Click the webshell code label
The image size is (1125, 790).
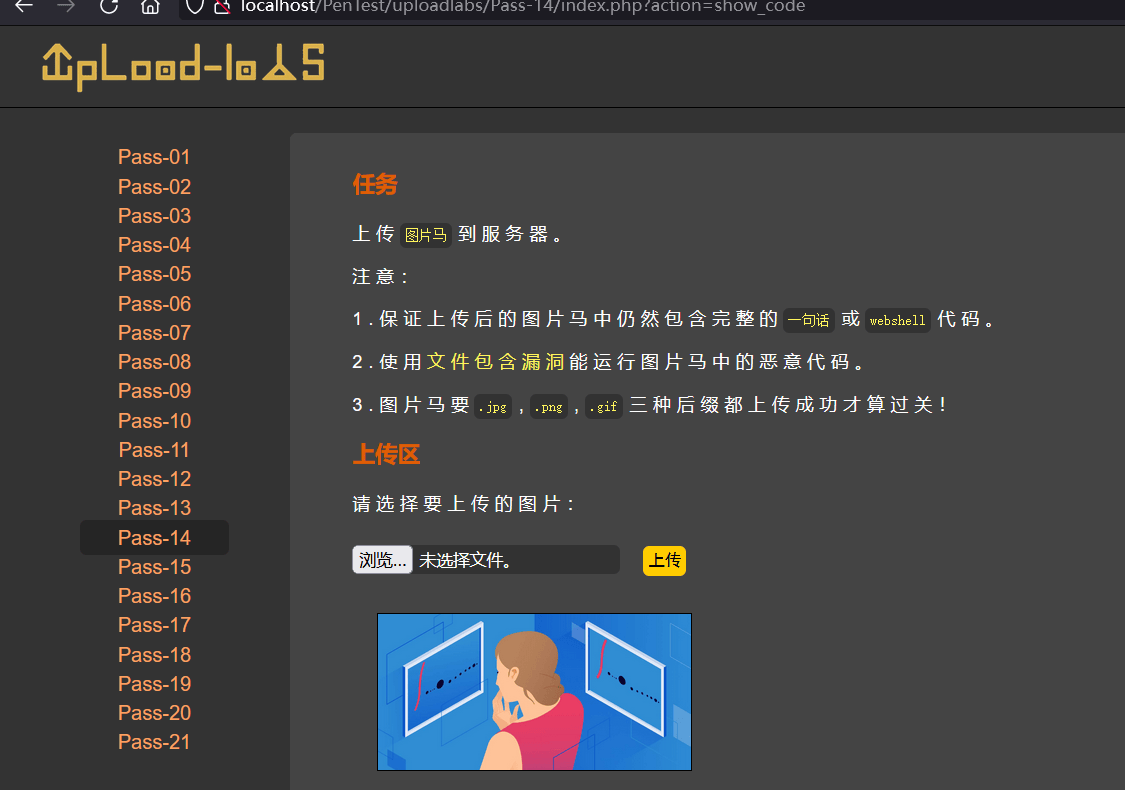click(898, 320)
